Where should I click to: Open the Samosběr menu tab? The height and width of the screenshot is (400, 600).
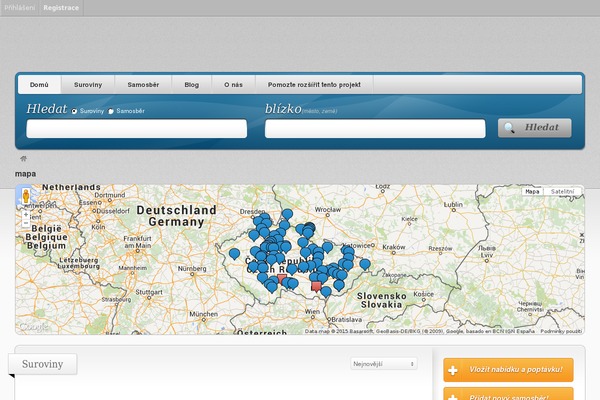143,85
